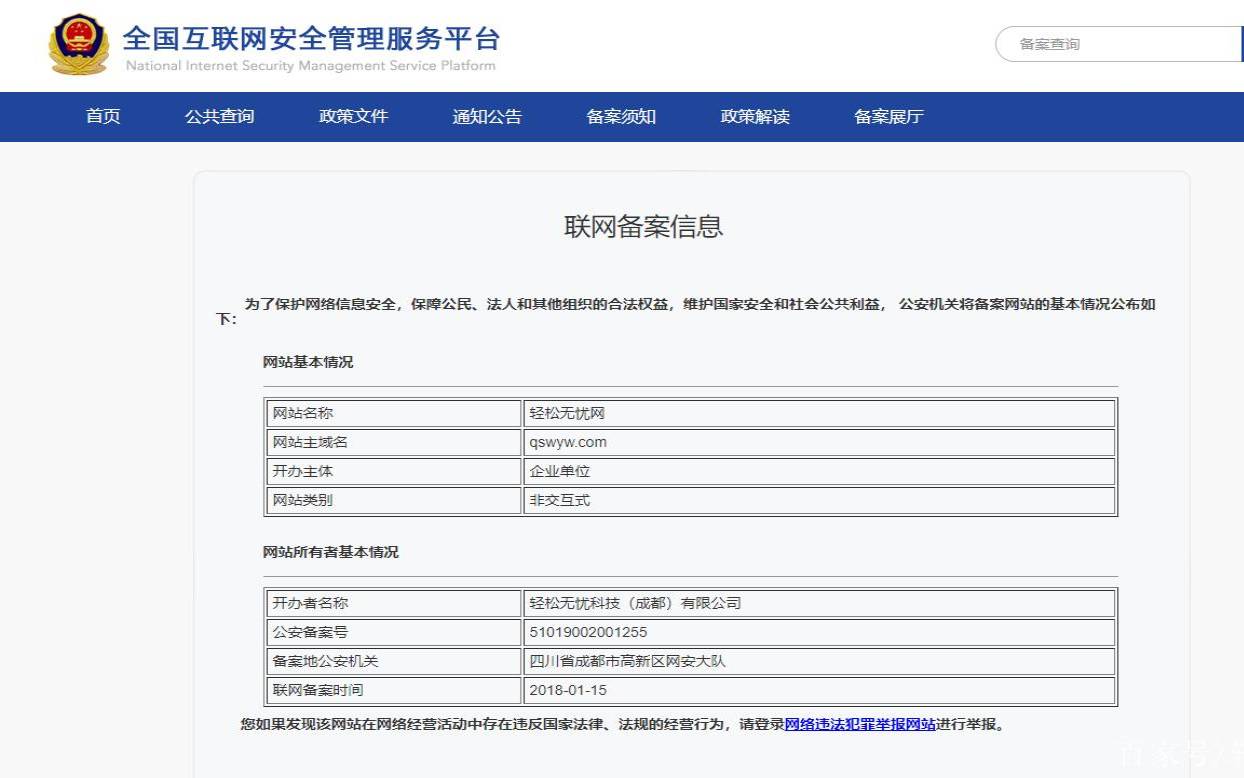Click the 开办主体 label cell
Viewport: 1244px width, 778px height.
[x=393, y=471]
